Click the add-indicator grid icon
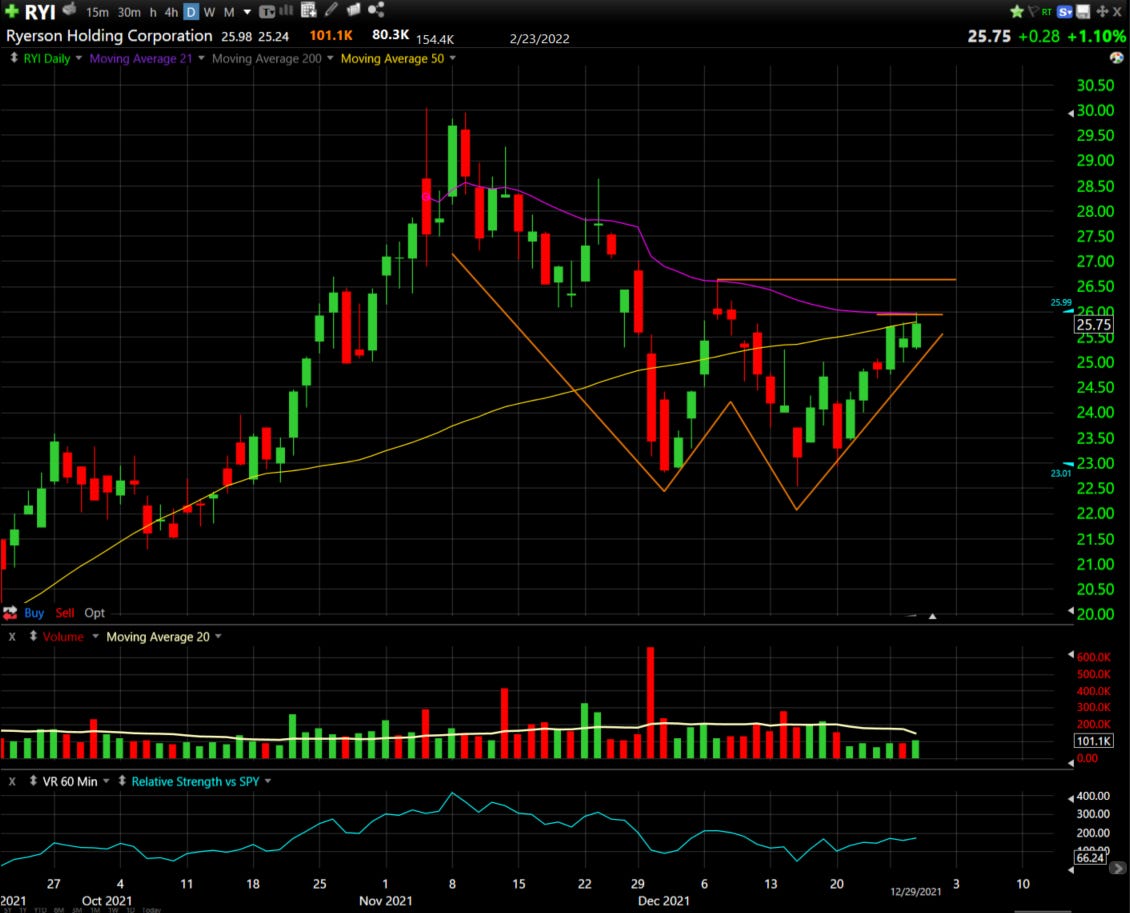 coord(308,10)
